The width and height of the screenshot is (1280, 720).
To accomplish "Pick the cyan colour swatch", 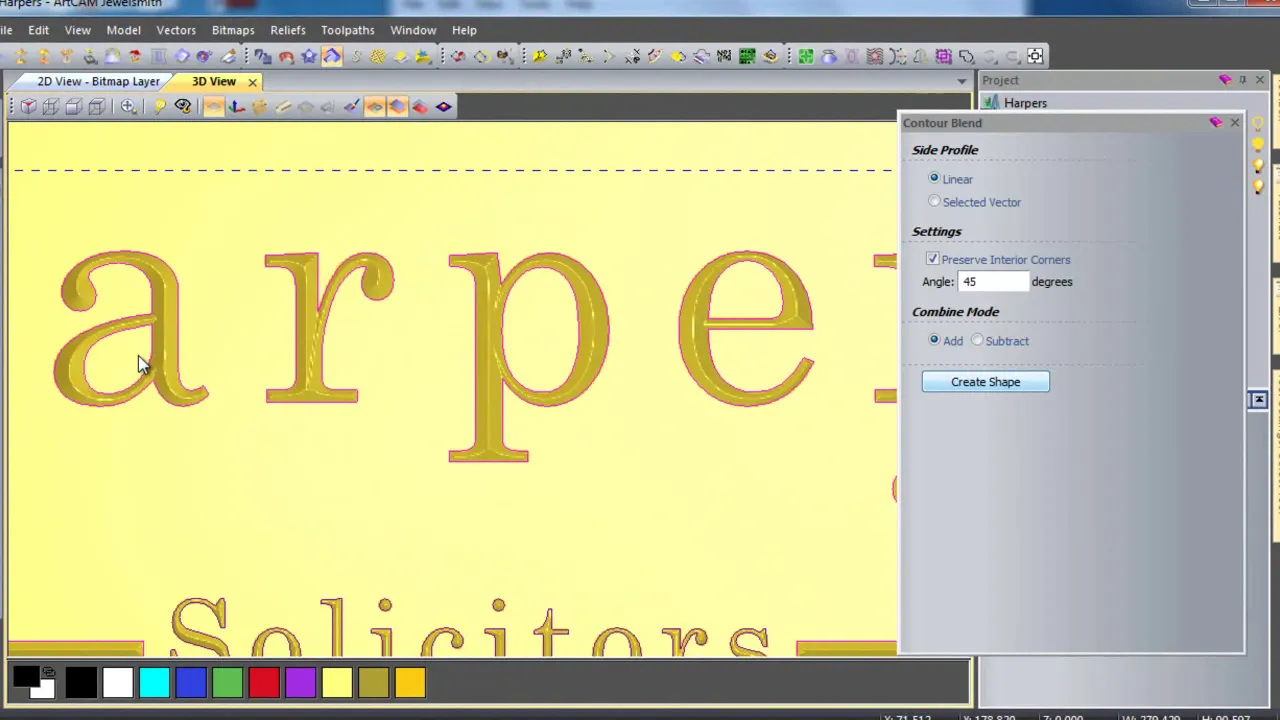I will pyautogui.click(x=155, y=682).
